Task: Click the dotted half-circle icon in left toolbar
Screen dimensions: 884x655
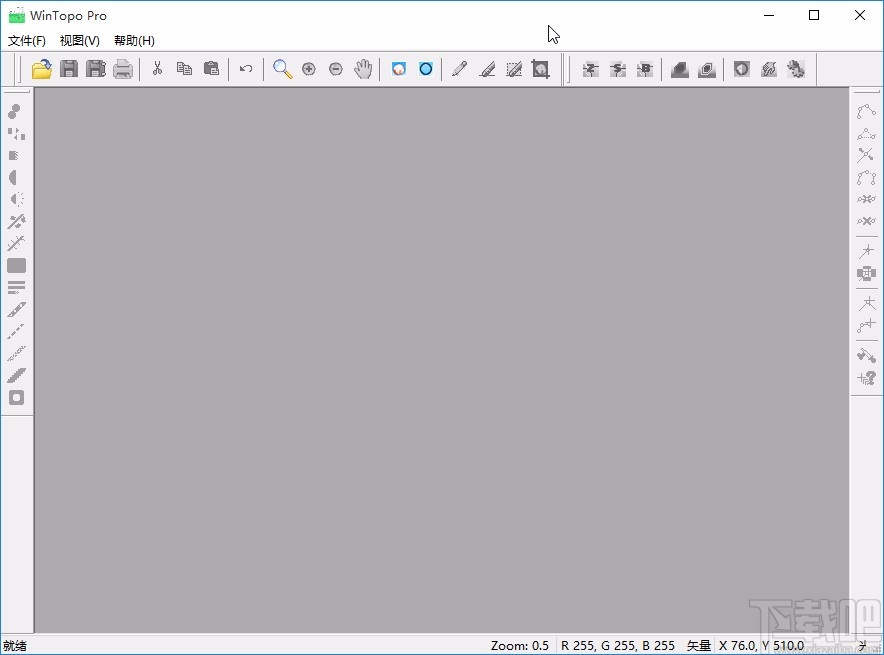Action: (16, 199)
